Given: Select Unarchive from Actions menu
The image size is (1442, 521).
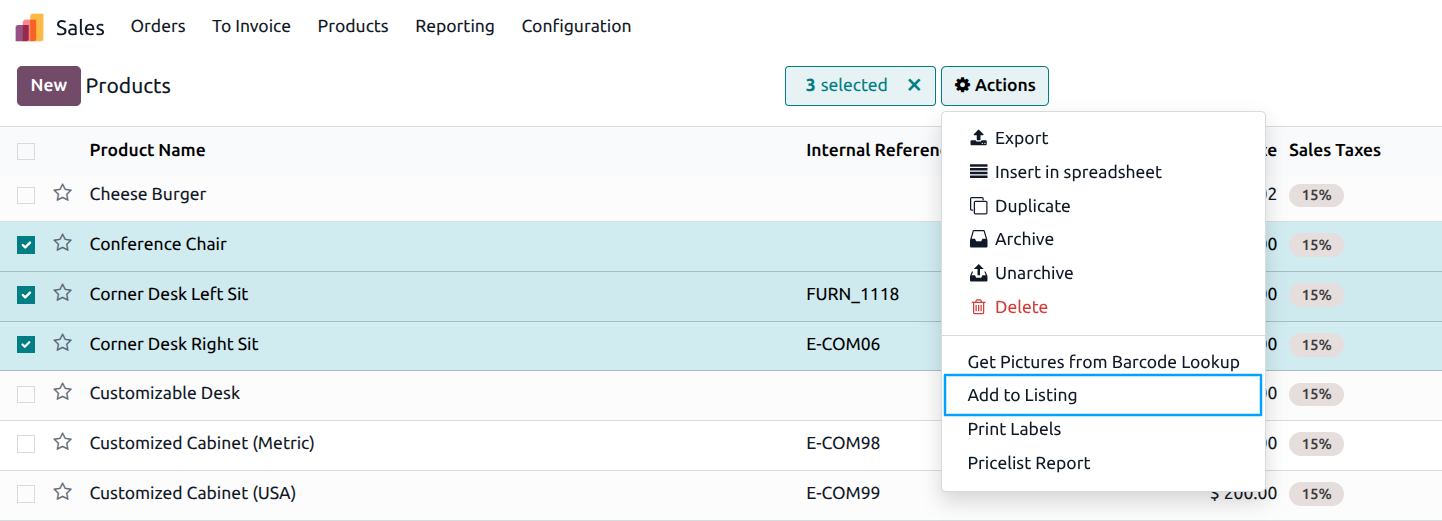Looking at the screenshot, I should (x=1104, y=273).
